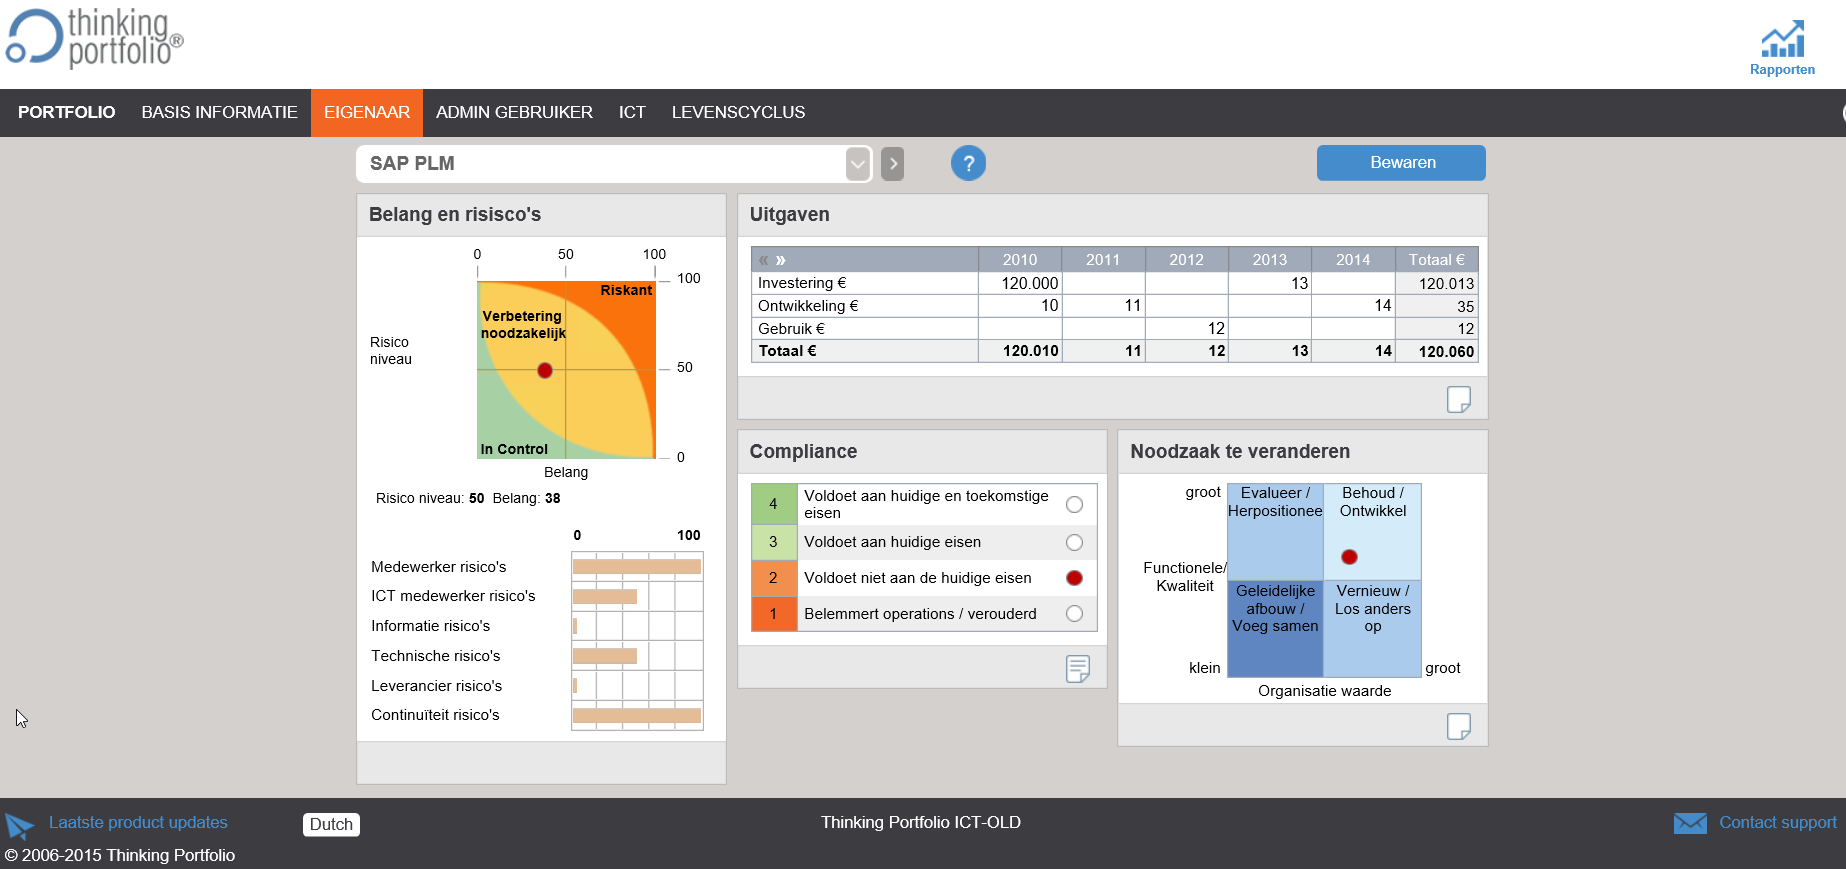Viewport: 1846px width, 869px height.
Task: Click the Bewaren save button
Action: pyautogui.click(x=1401, y=163)
